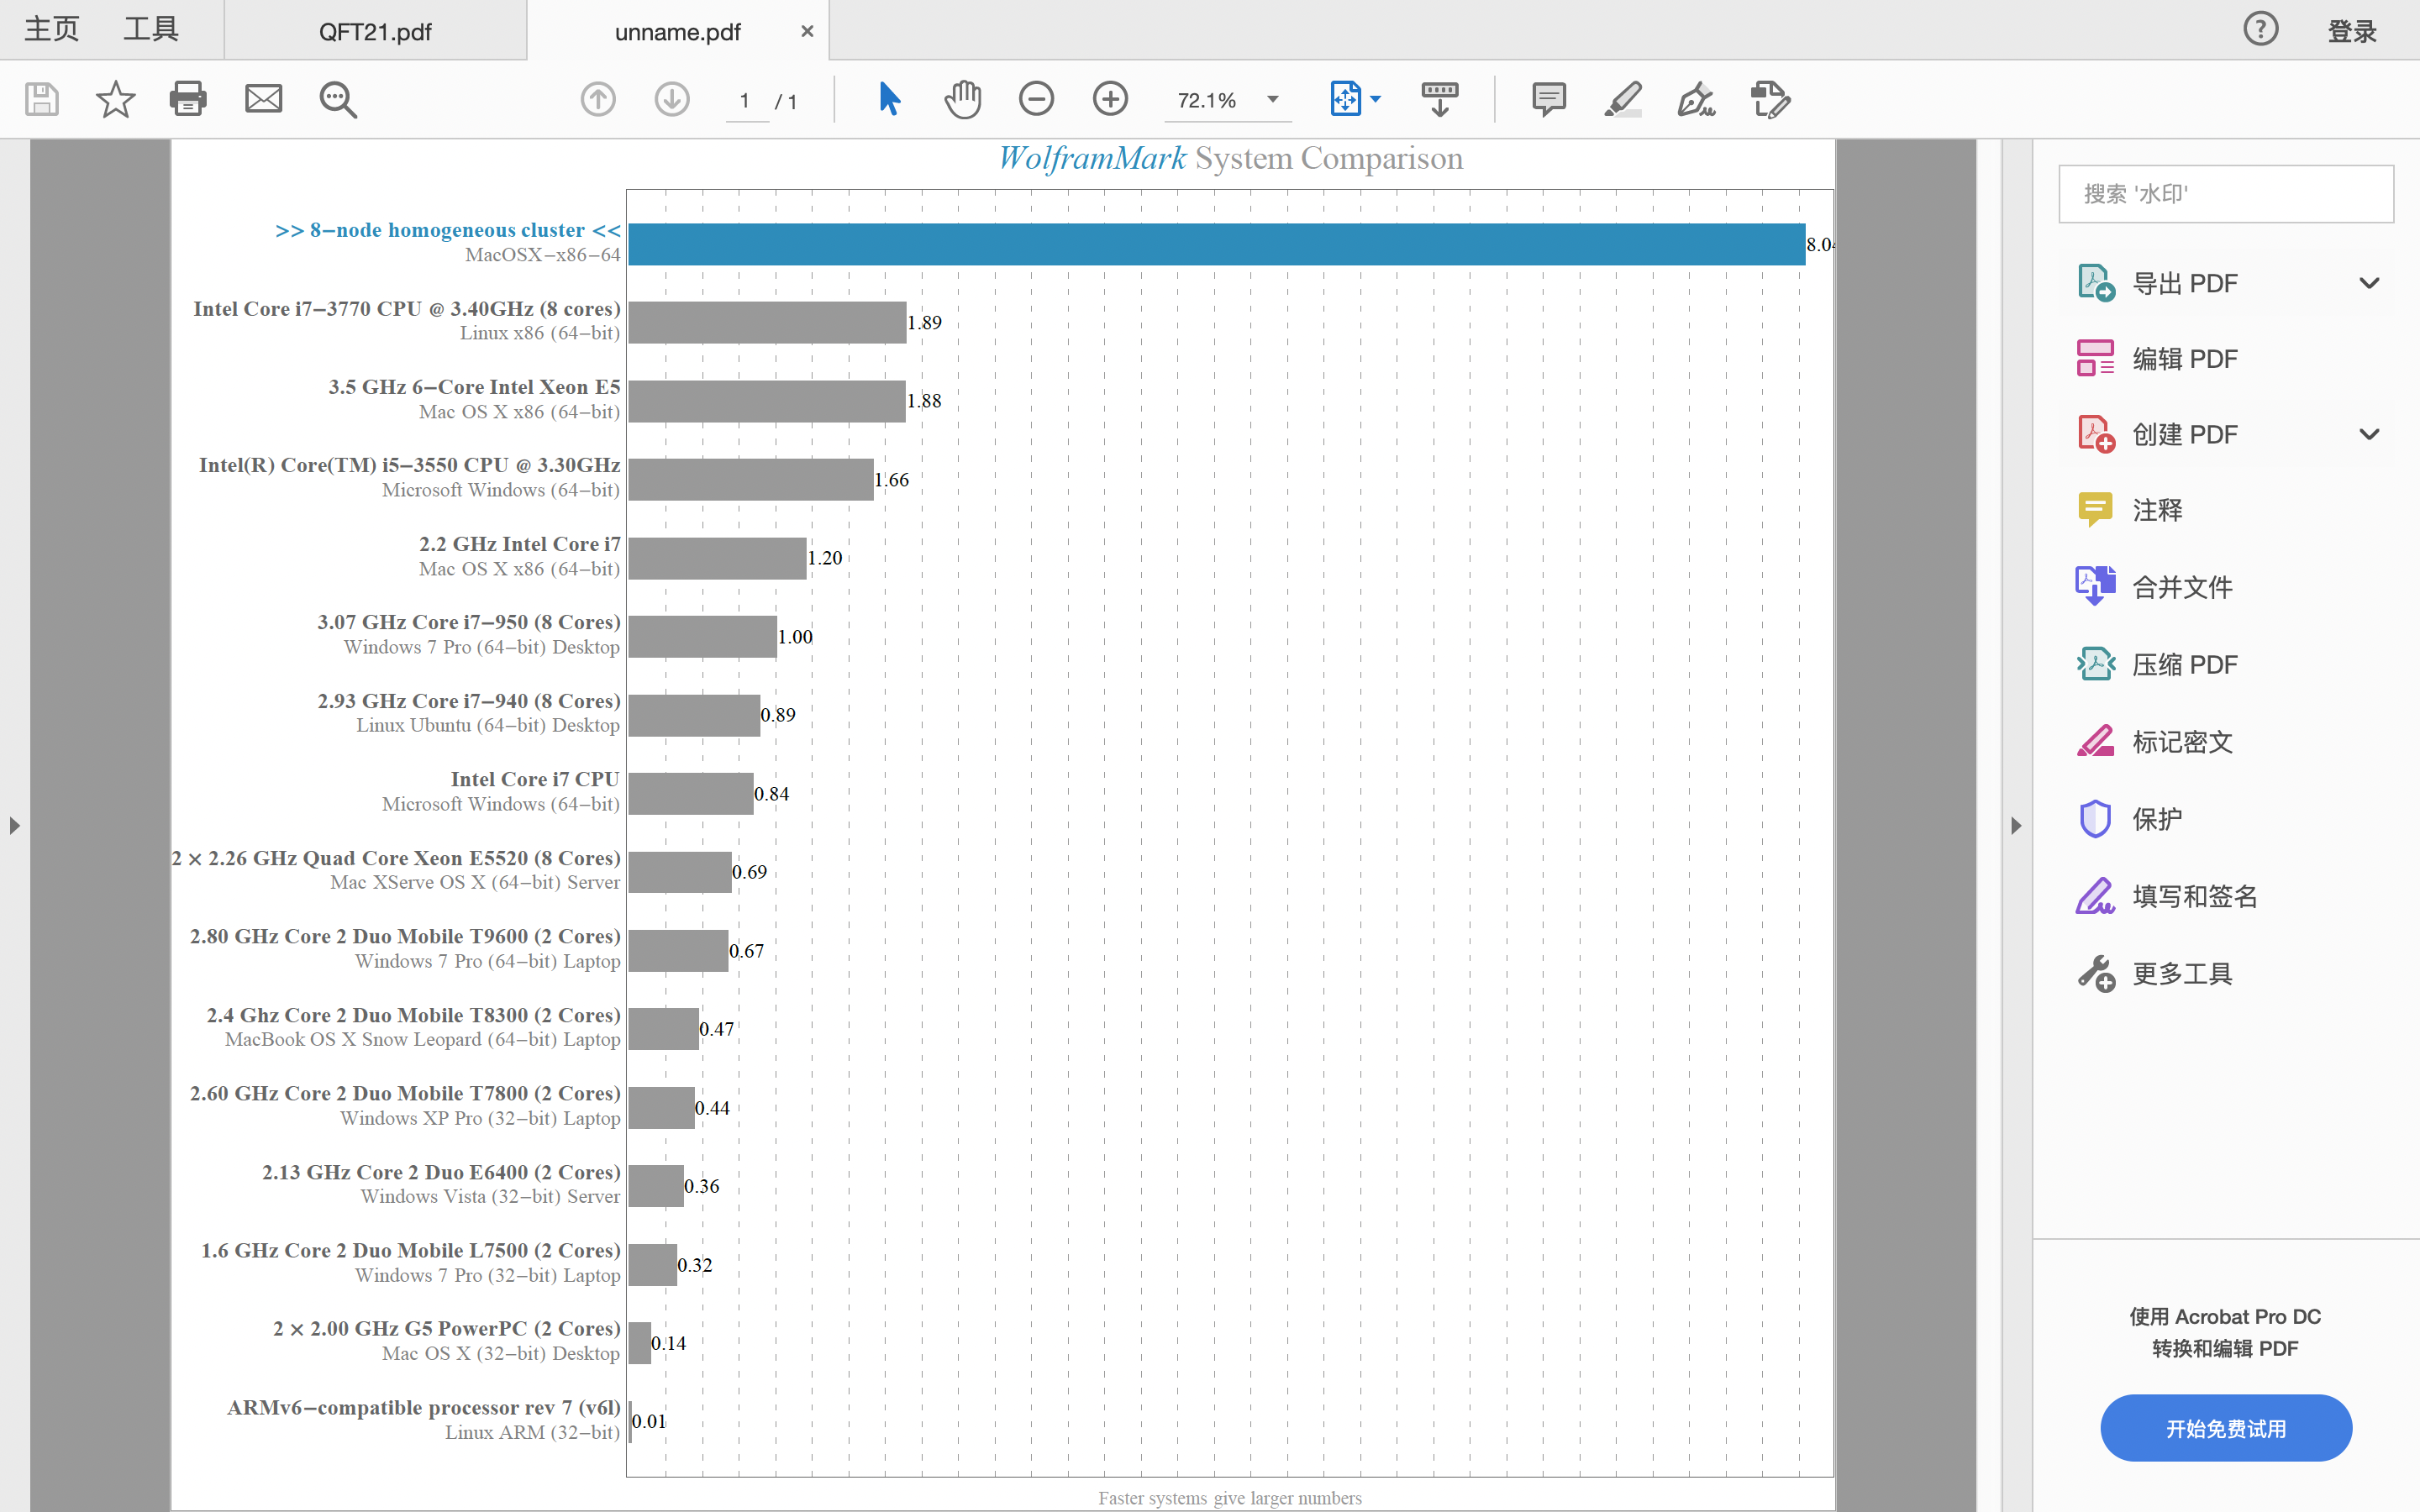2420x1512 pixels.
Task: Send the file with the envelope icon
Action: (264, 99)
